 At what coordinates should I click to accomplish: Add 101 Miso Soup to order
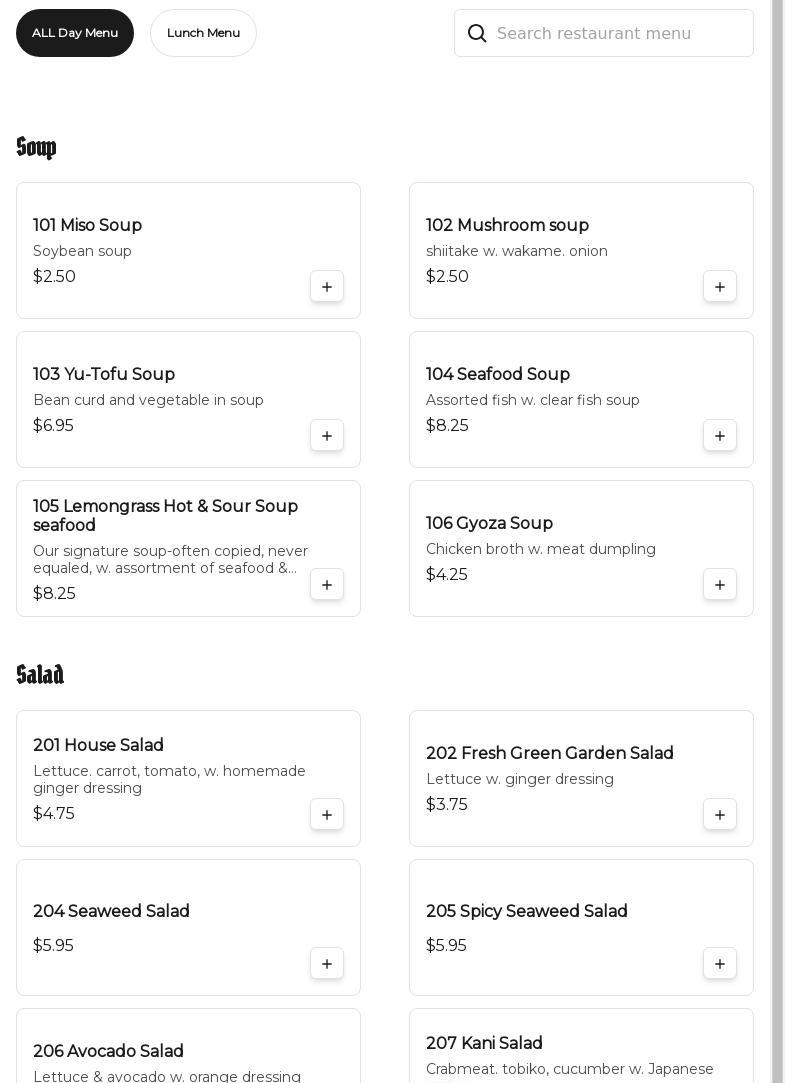[x=327, y=287]
